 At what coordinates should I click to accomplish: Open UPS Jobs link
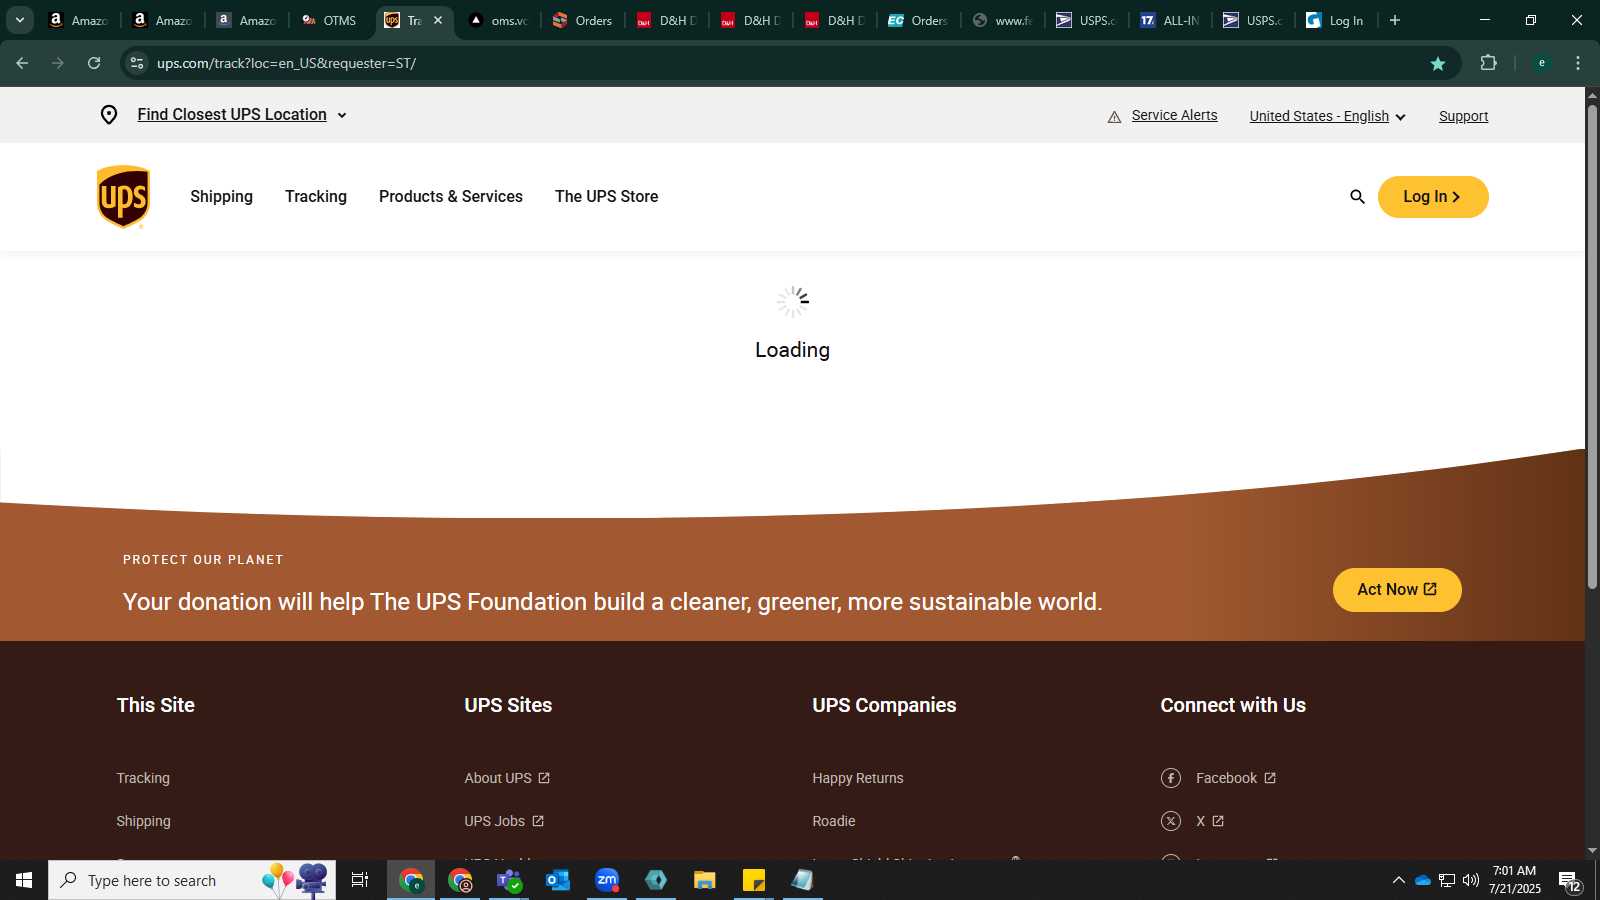coord(504,821)
